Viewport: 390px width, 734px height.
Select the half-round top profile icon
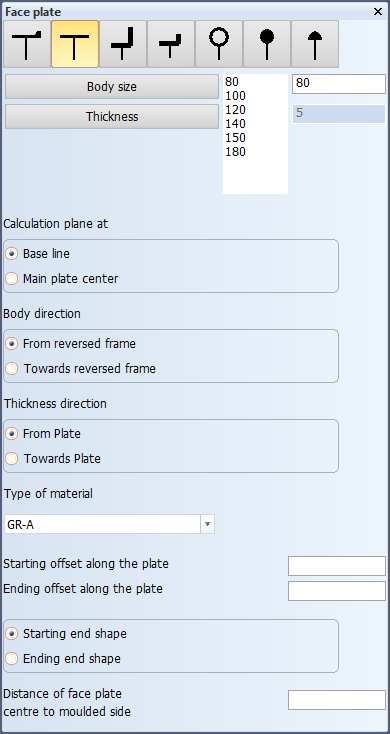coord(315,44)
